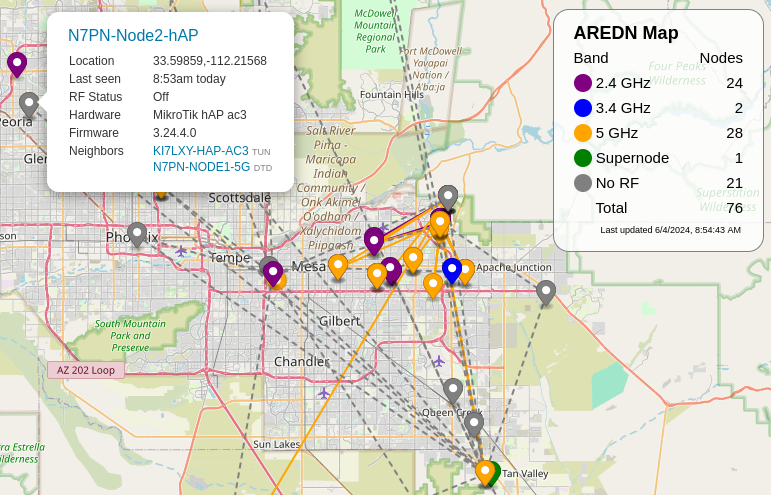Viewport: 771px width, 495px height.
Task: Click the Fountain Hills label
Action: pos(391,94)
